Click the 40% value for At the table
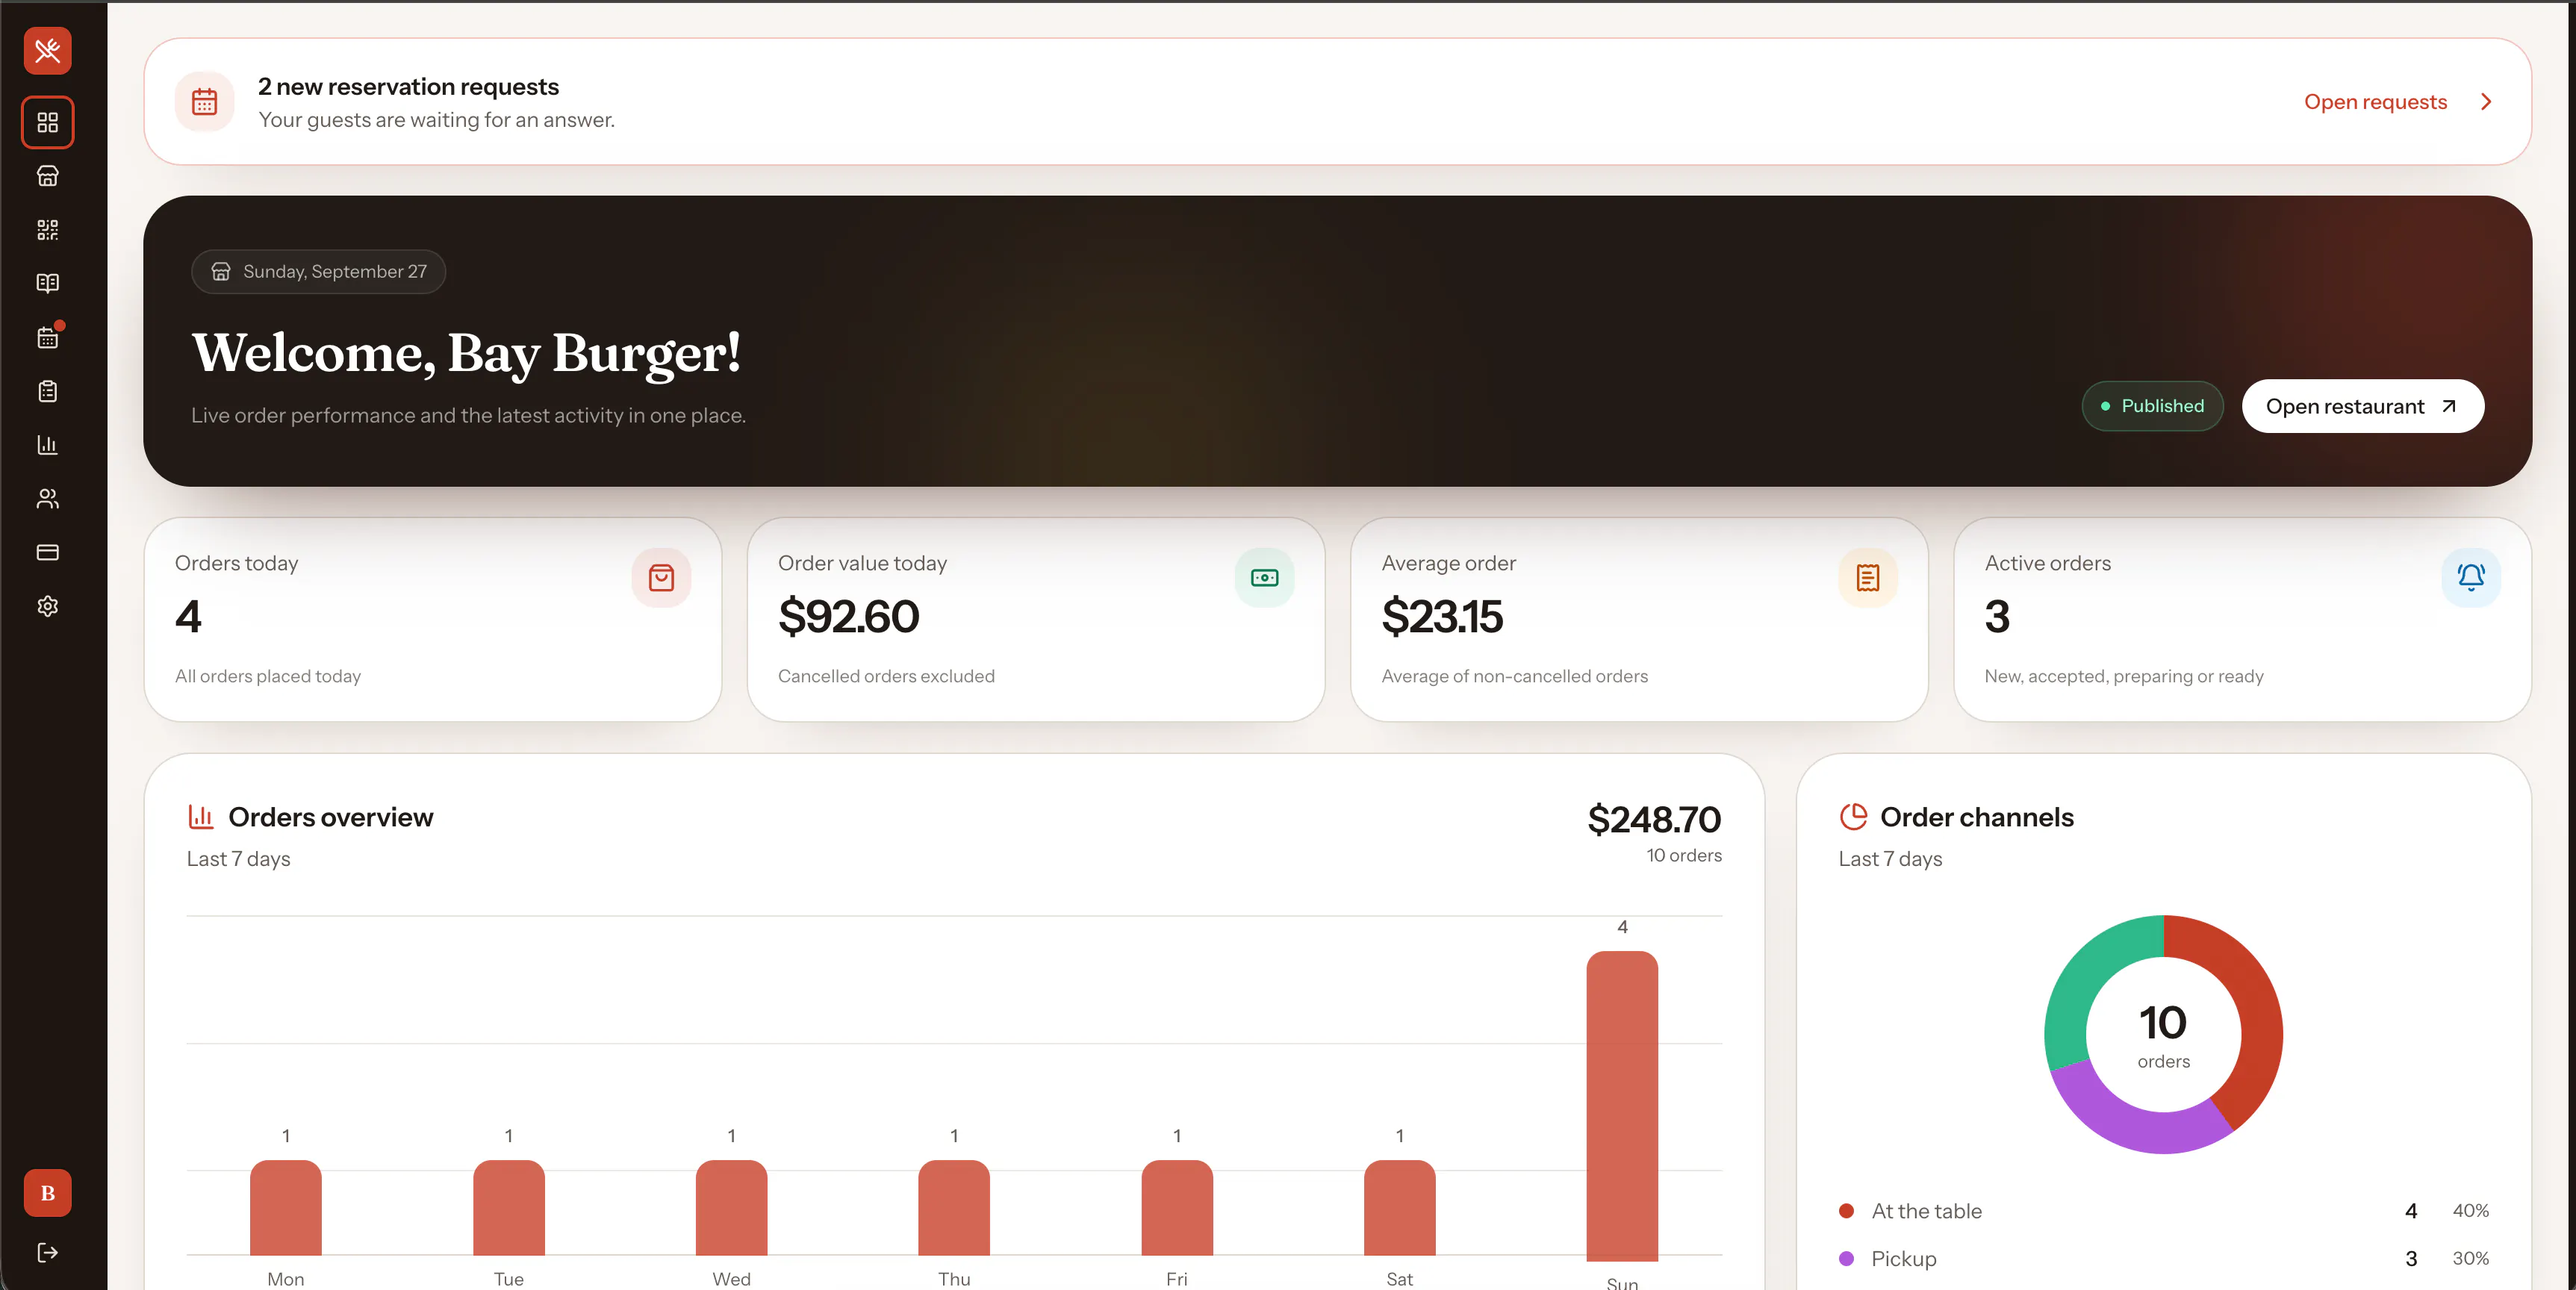The width and height of the screenshot is (2576, 1290). 2470,1211
